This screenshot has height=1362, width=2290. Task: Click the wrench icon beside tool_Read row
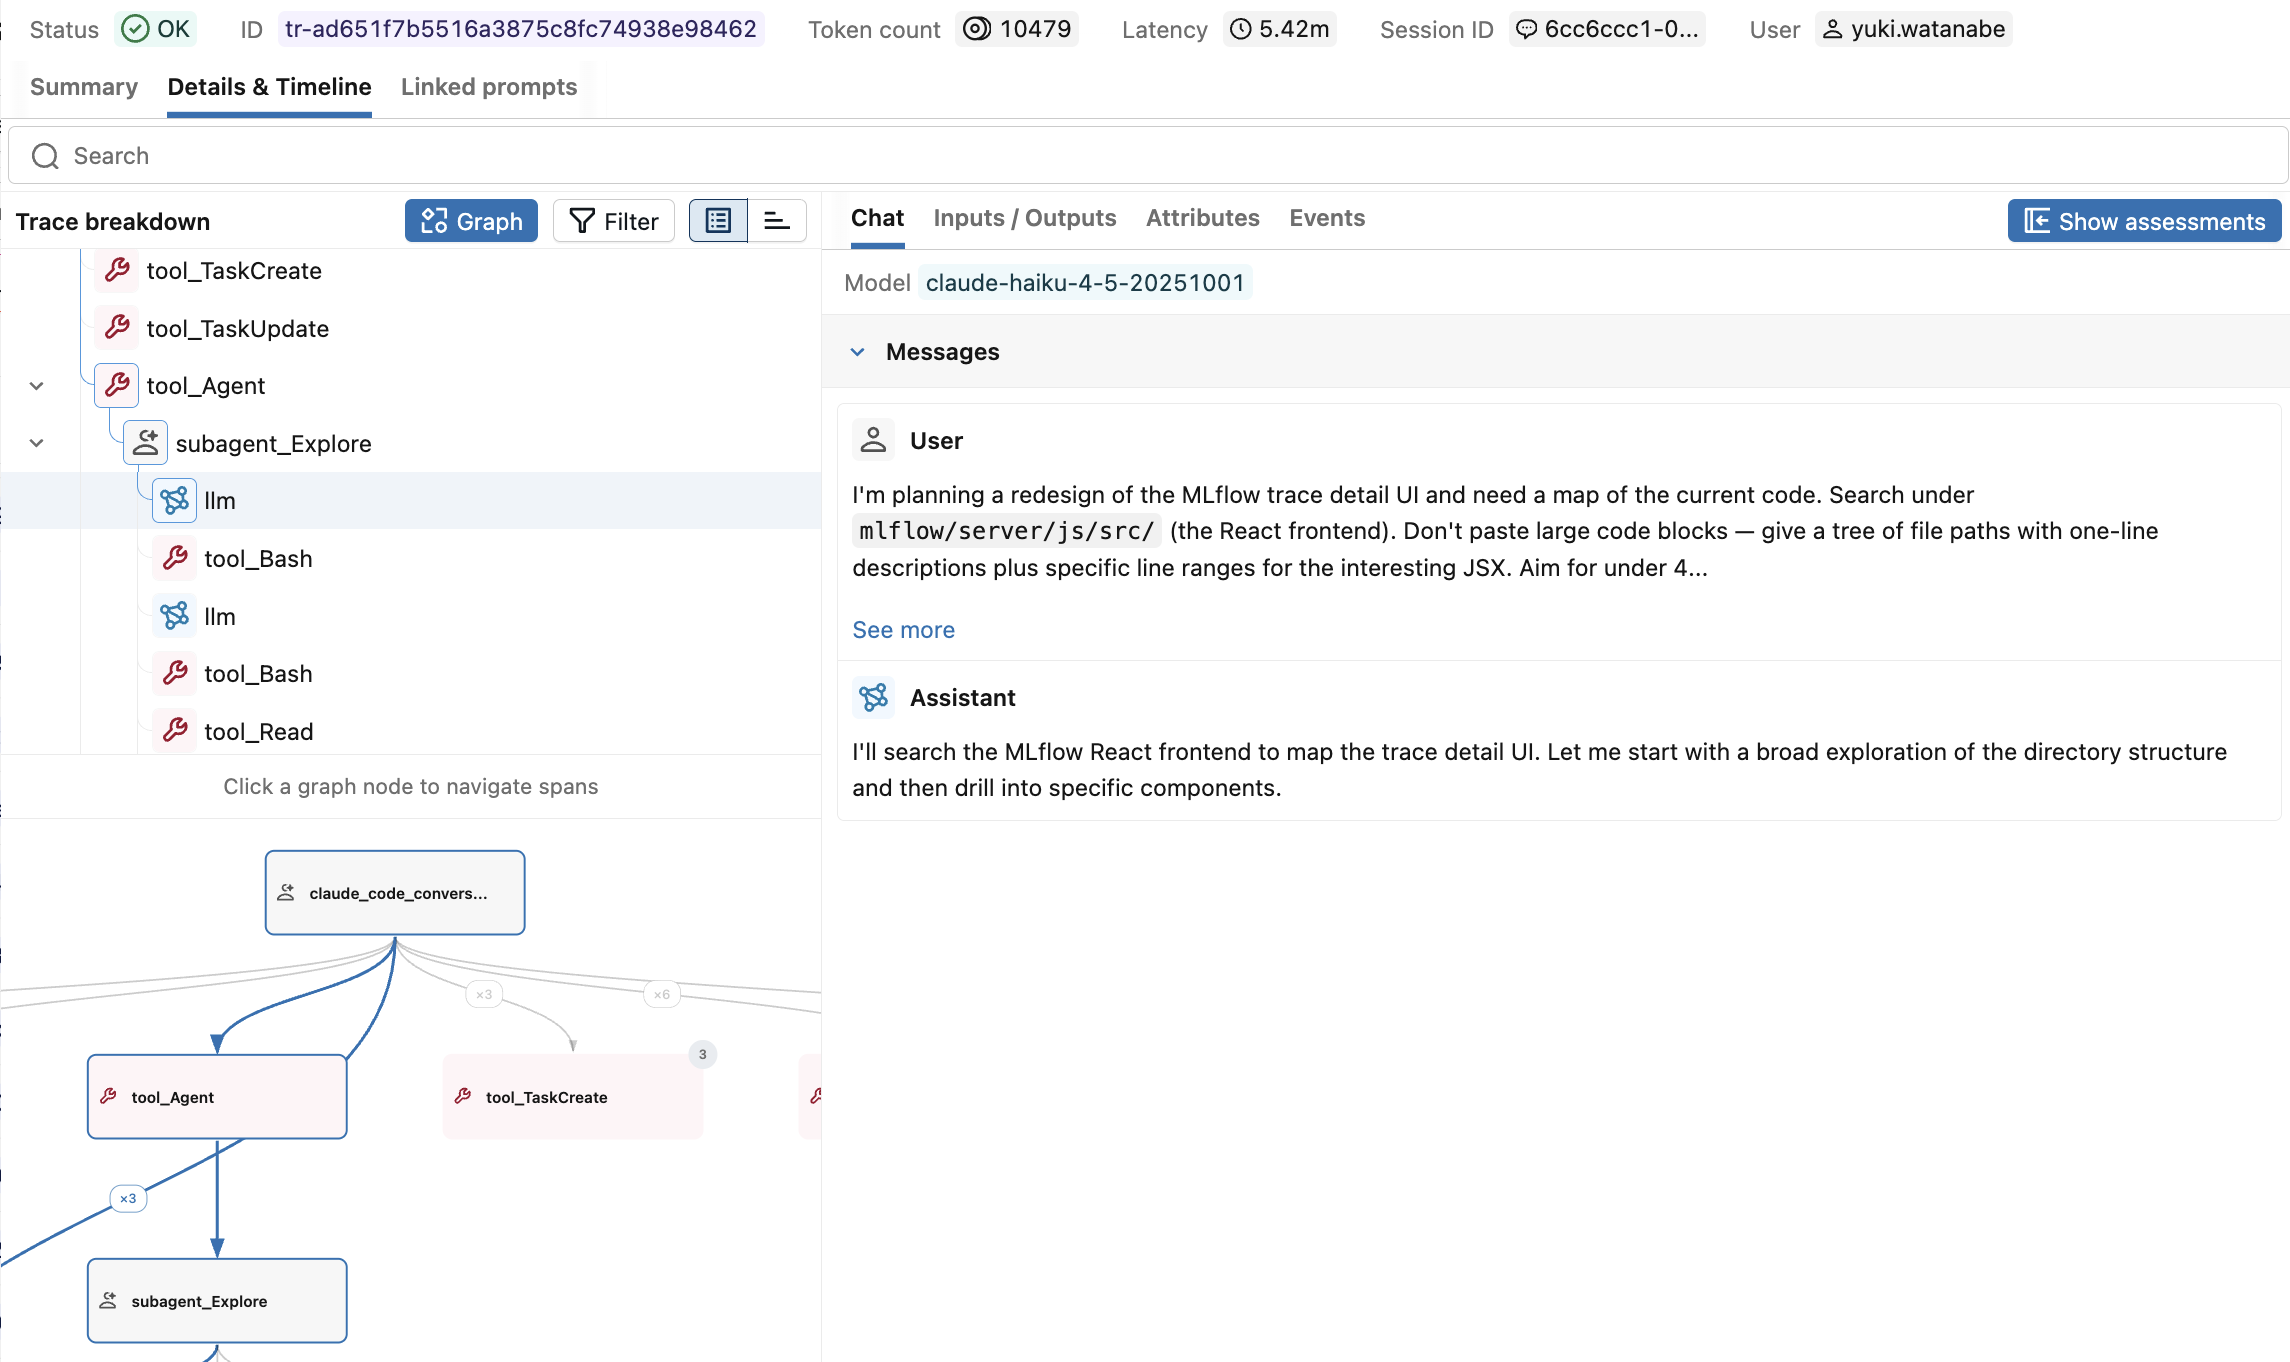pyautogui.click(x=175, y=731)
